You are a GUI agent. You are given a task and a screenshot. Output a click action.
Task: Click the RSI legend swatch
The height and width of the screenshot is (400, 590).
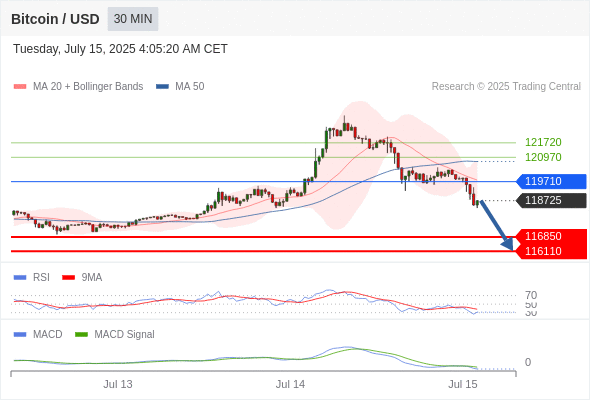coord(20,278)
